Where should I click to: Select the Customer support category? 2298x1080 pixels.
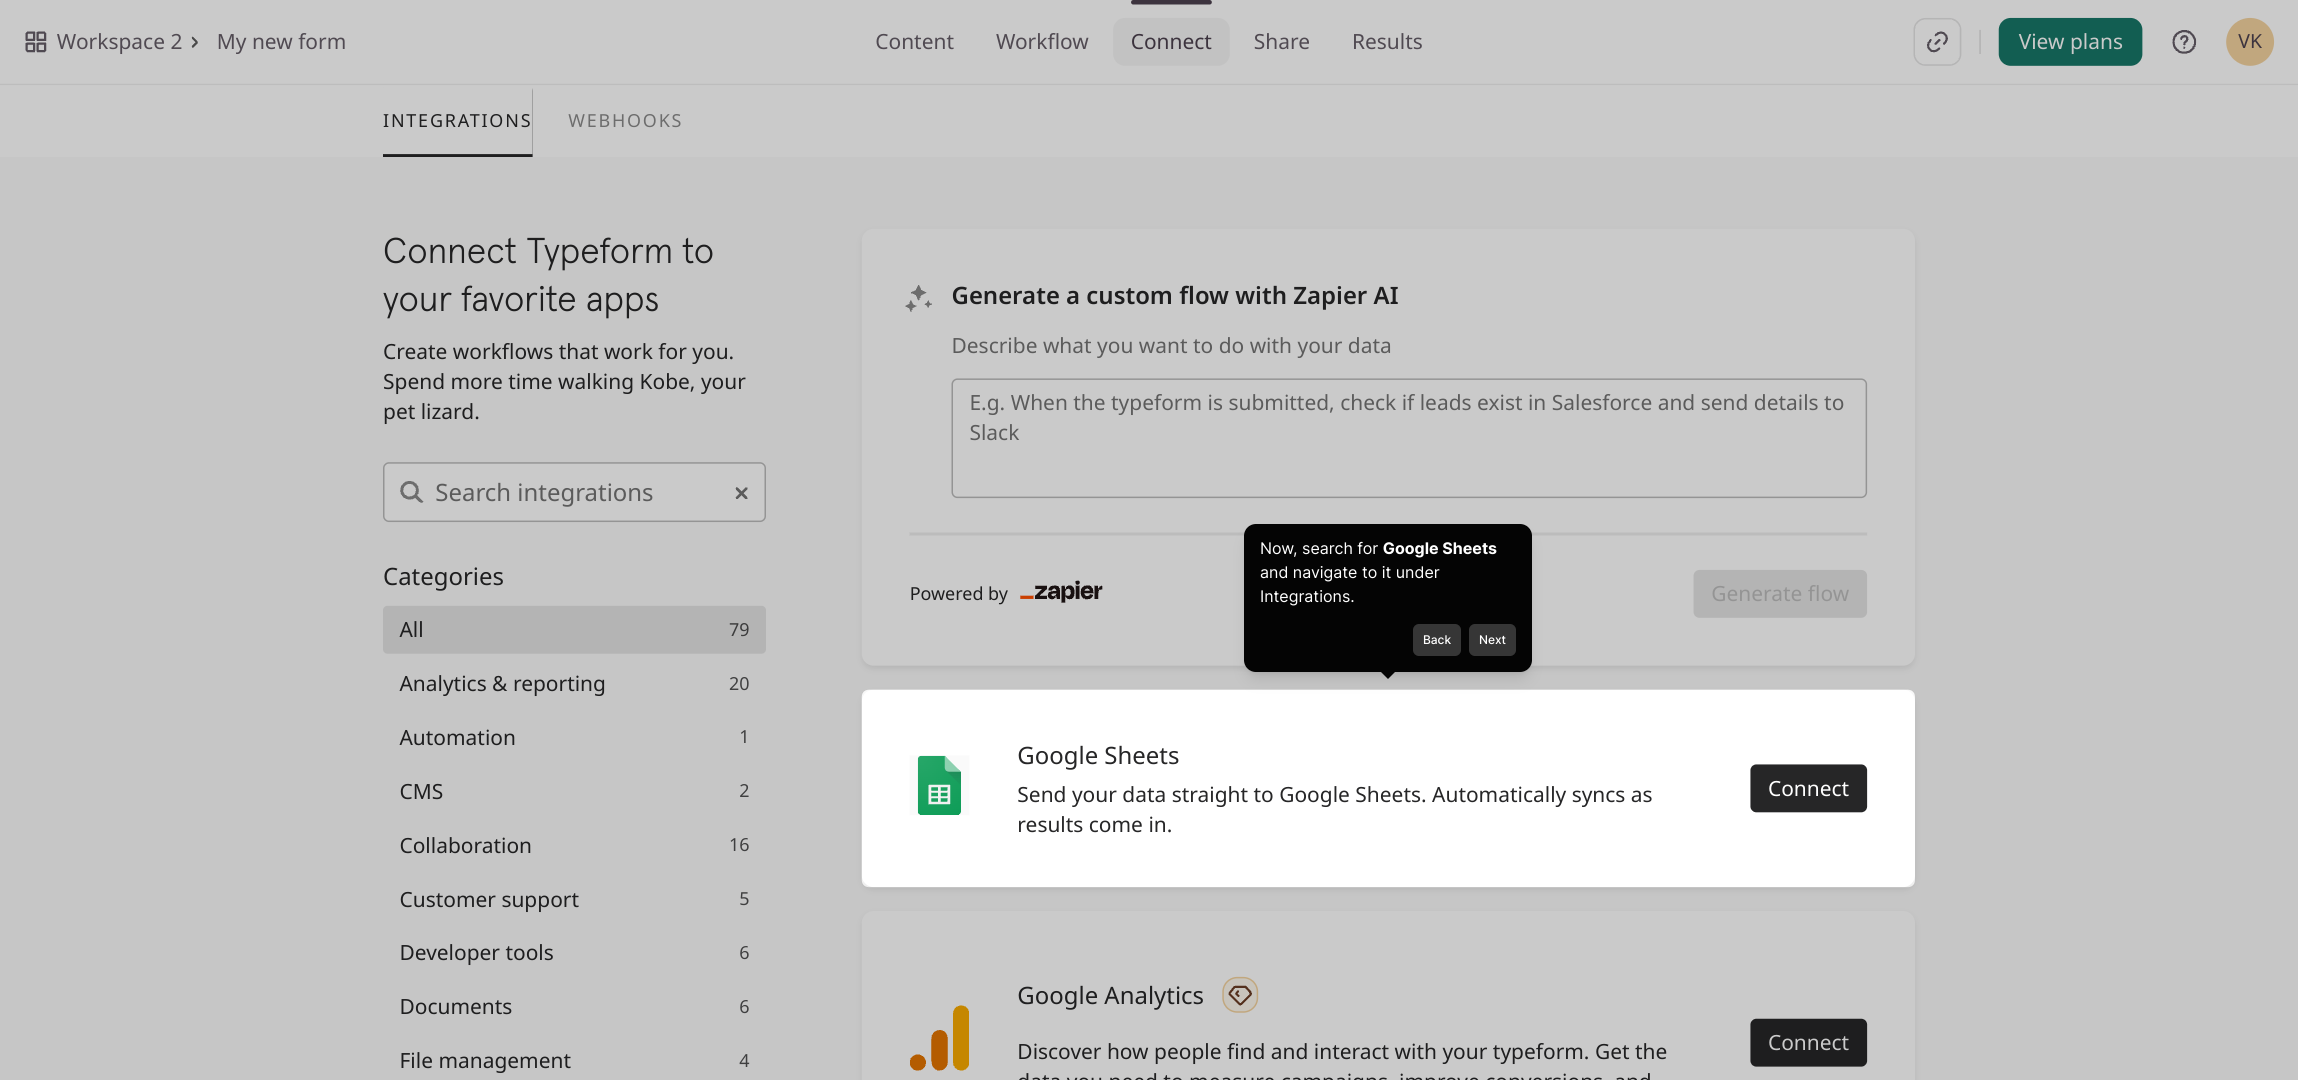click(574, 900)
